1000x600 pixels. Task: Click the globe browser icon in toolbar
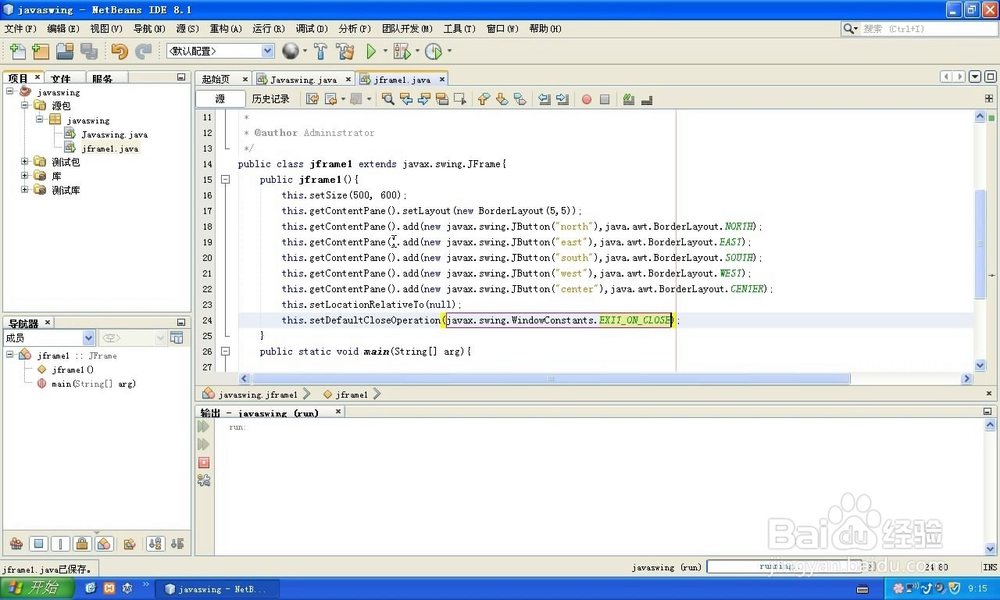pyautogui.click(x=290, y=51)
